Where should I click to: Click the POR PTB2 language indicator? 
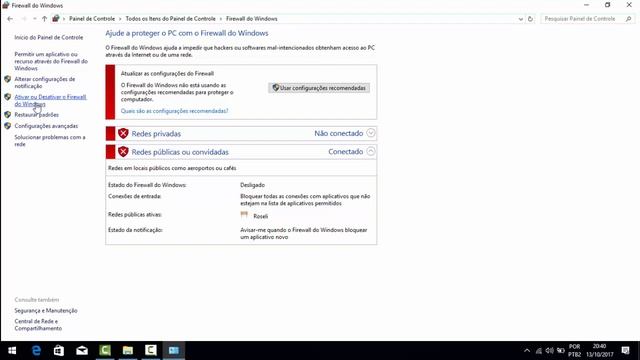point(574,351)
